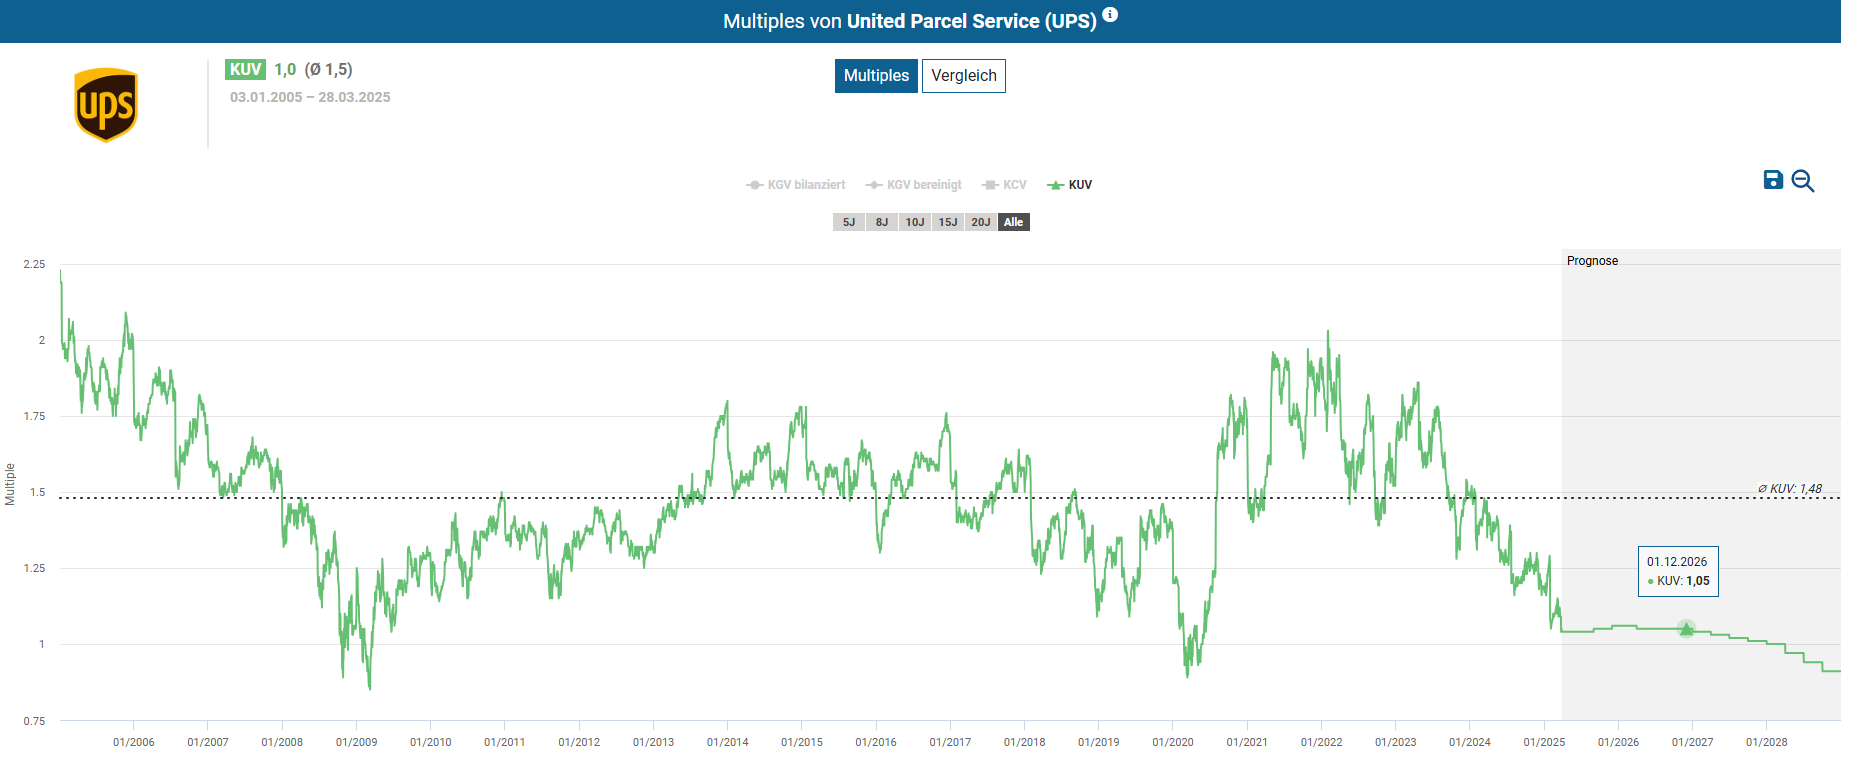
Task: Toggle the KGV bilanziert legend series
Action: click(x=796, y=185)
